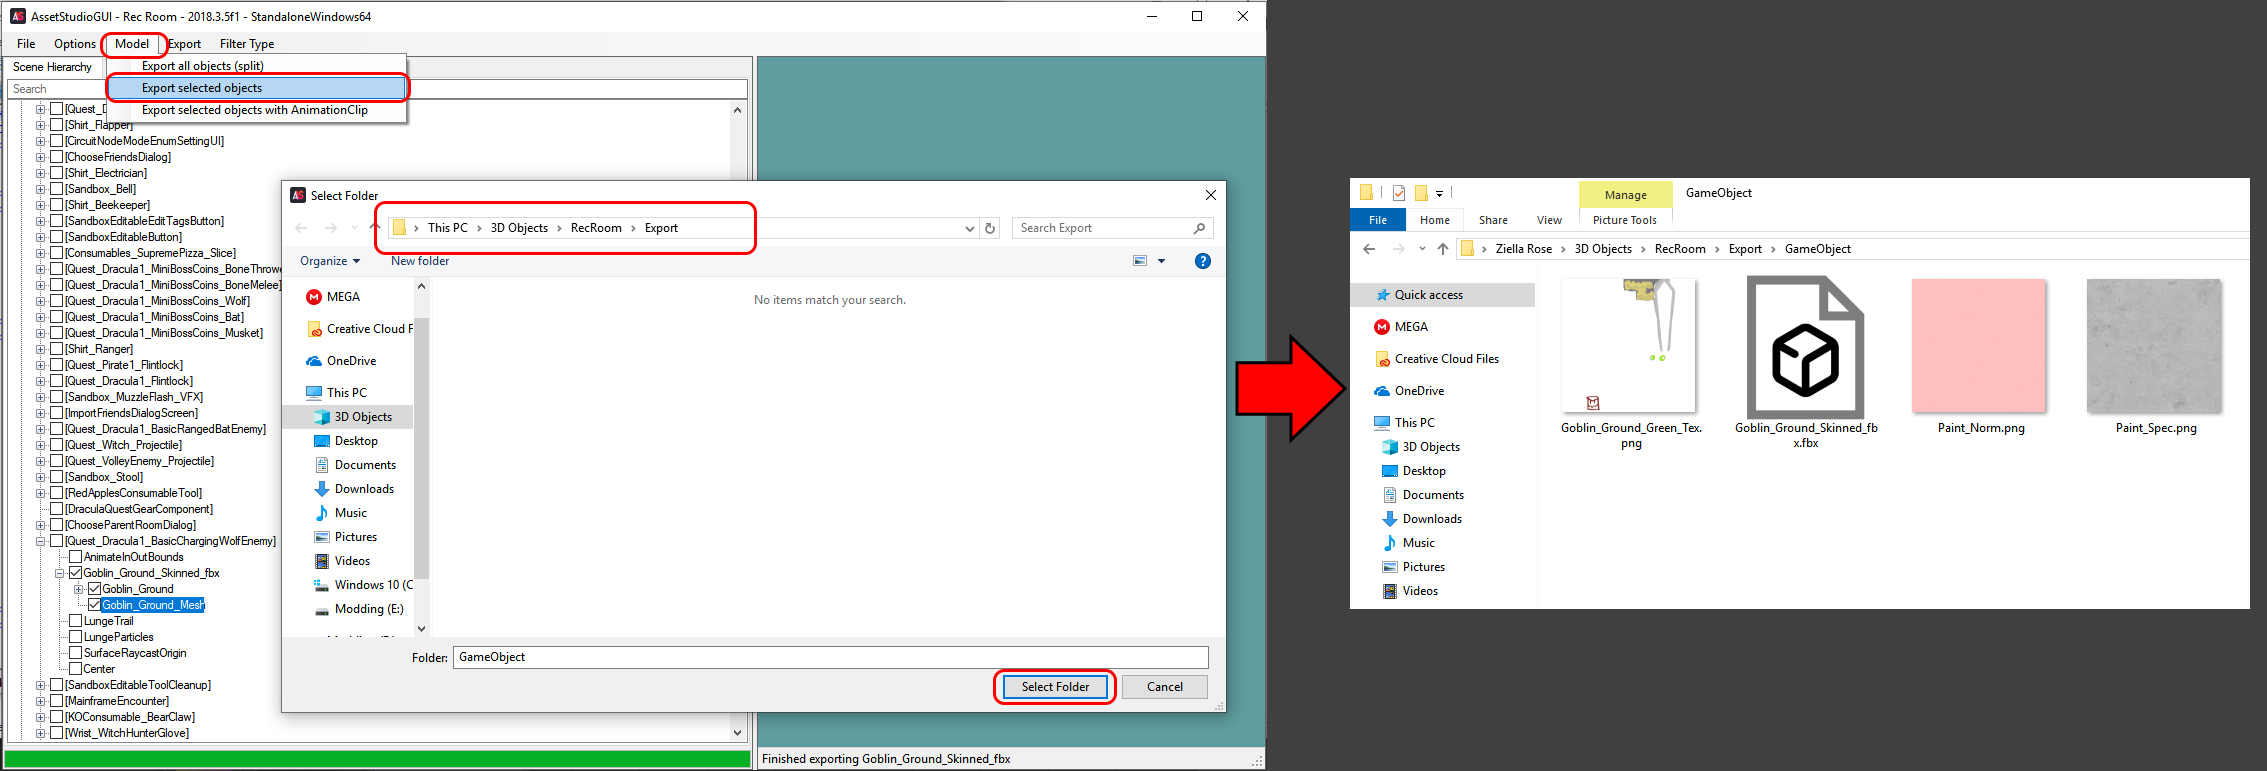Click the up arrow in the Explorer window
The width and height of the screenshot is (2267, 771).
point(1442,249)
